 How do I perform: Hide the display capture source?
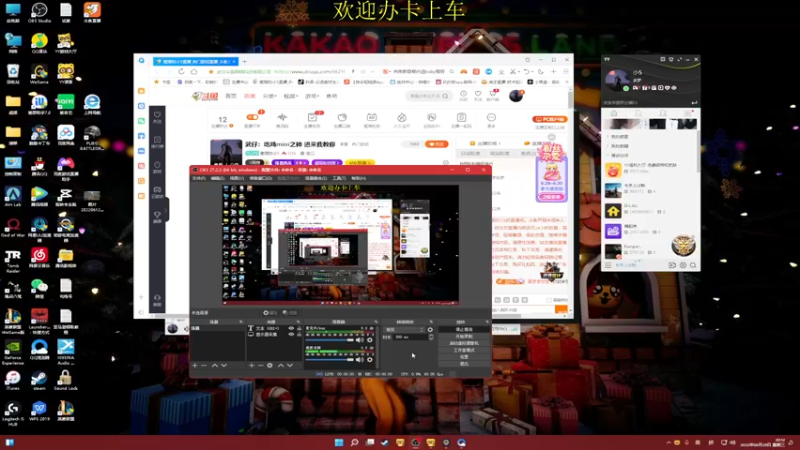click(291, 335)
